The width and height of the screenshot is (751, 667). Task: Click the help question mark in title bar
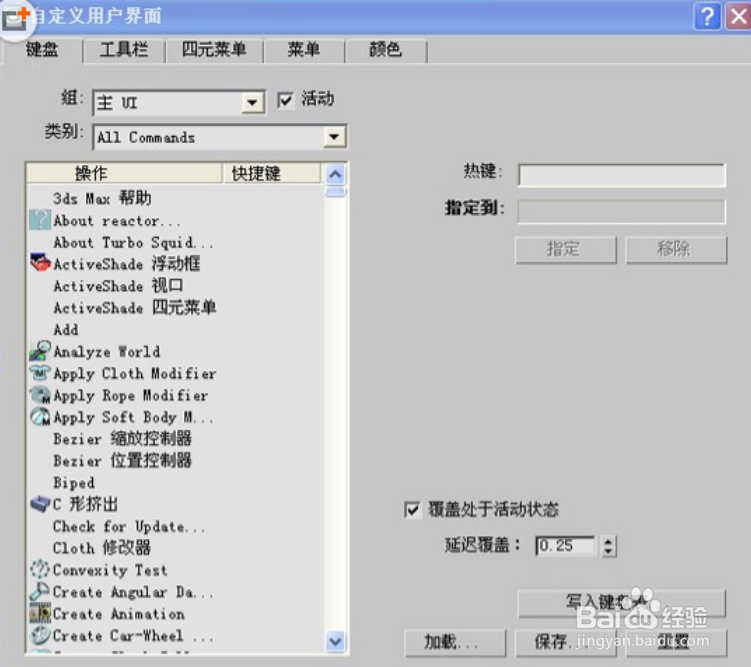[x=707, y=16]
